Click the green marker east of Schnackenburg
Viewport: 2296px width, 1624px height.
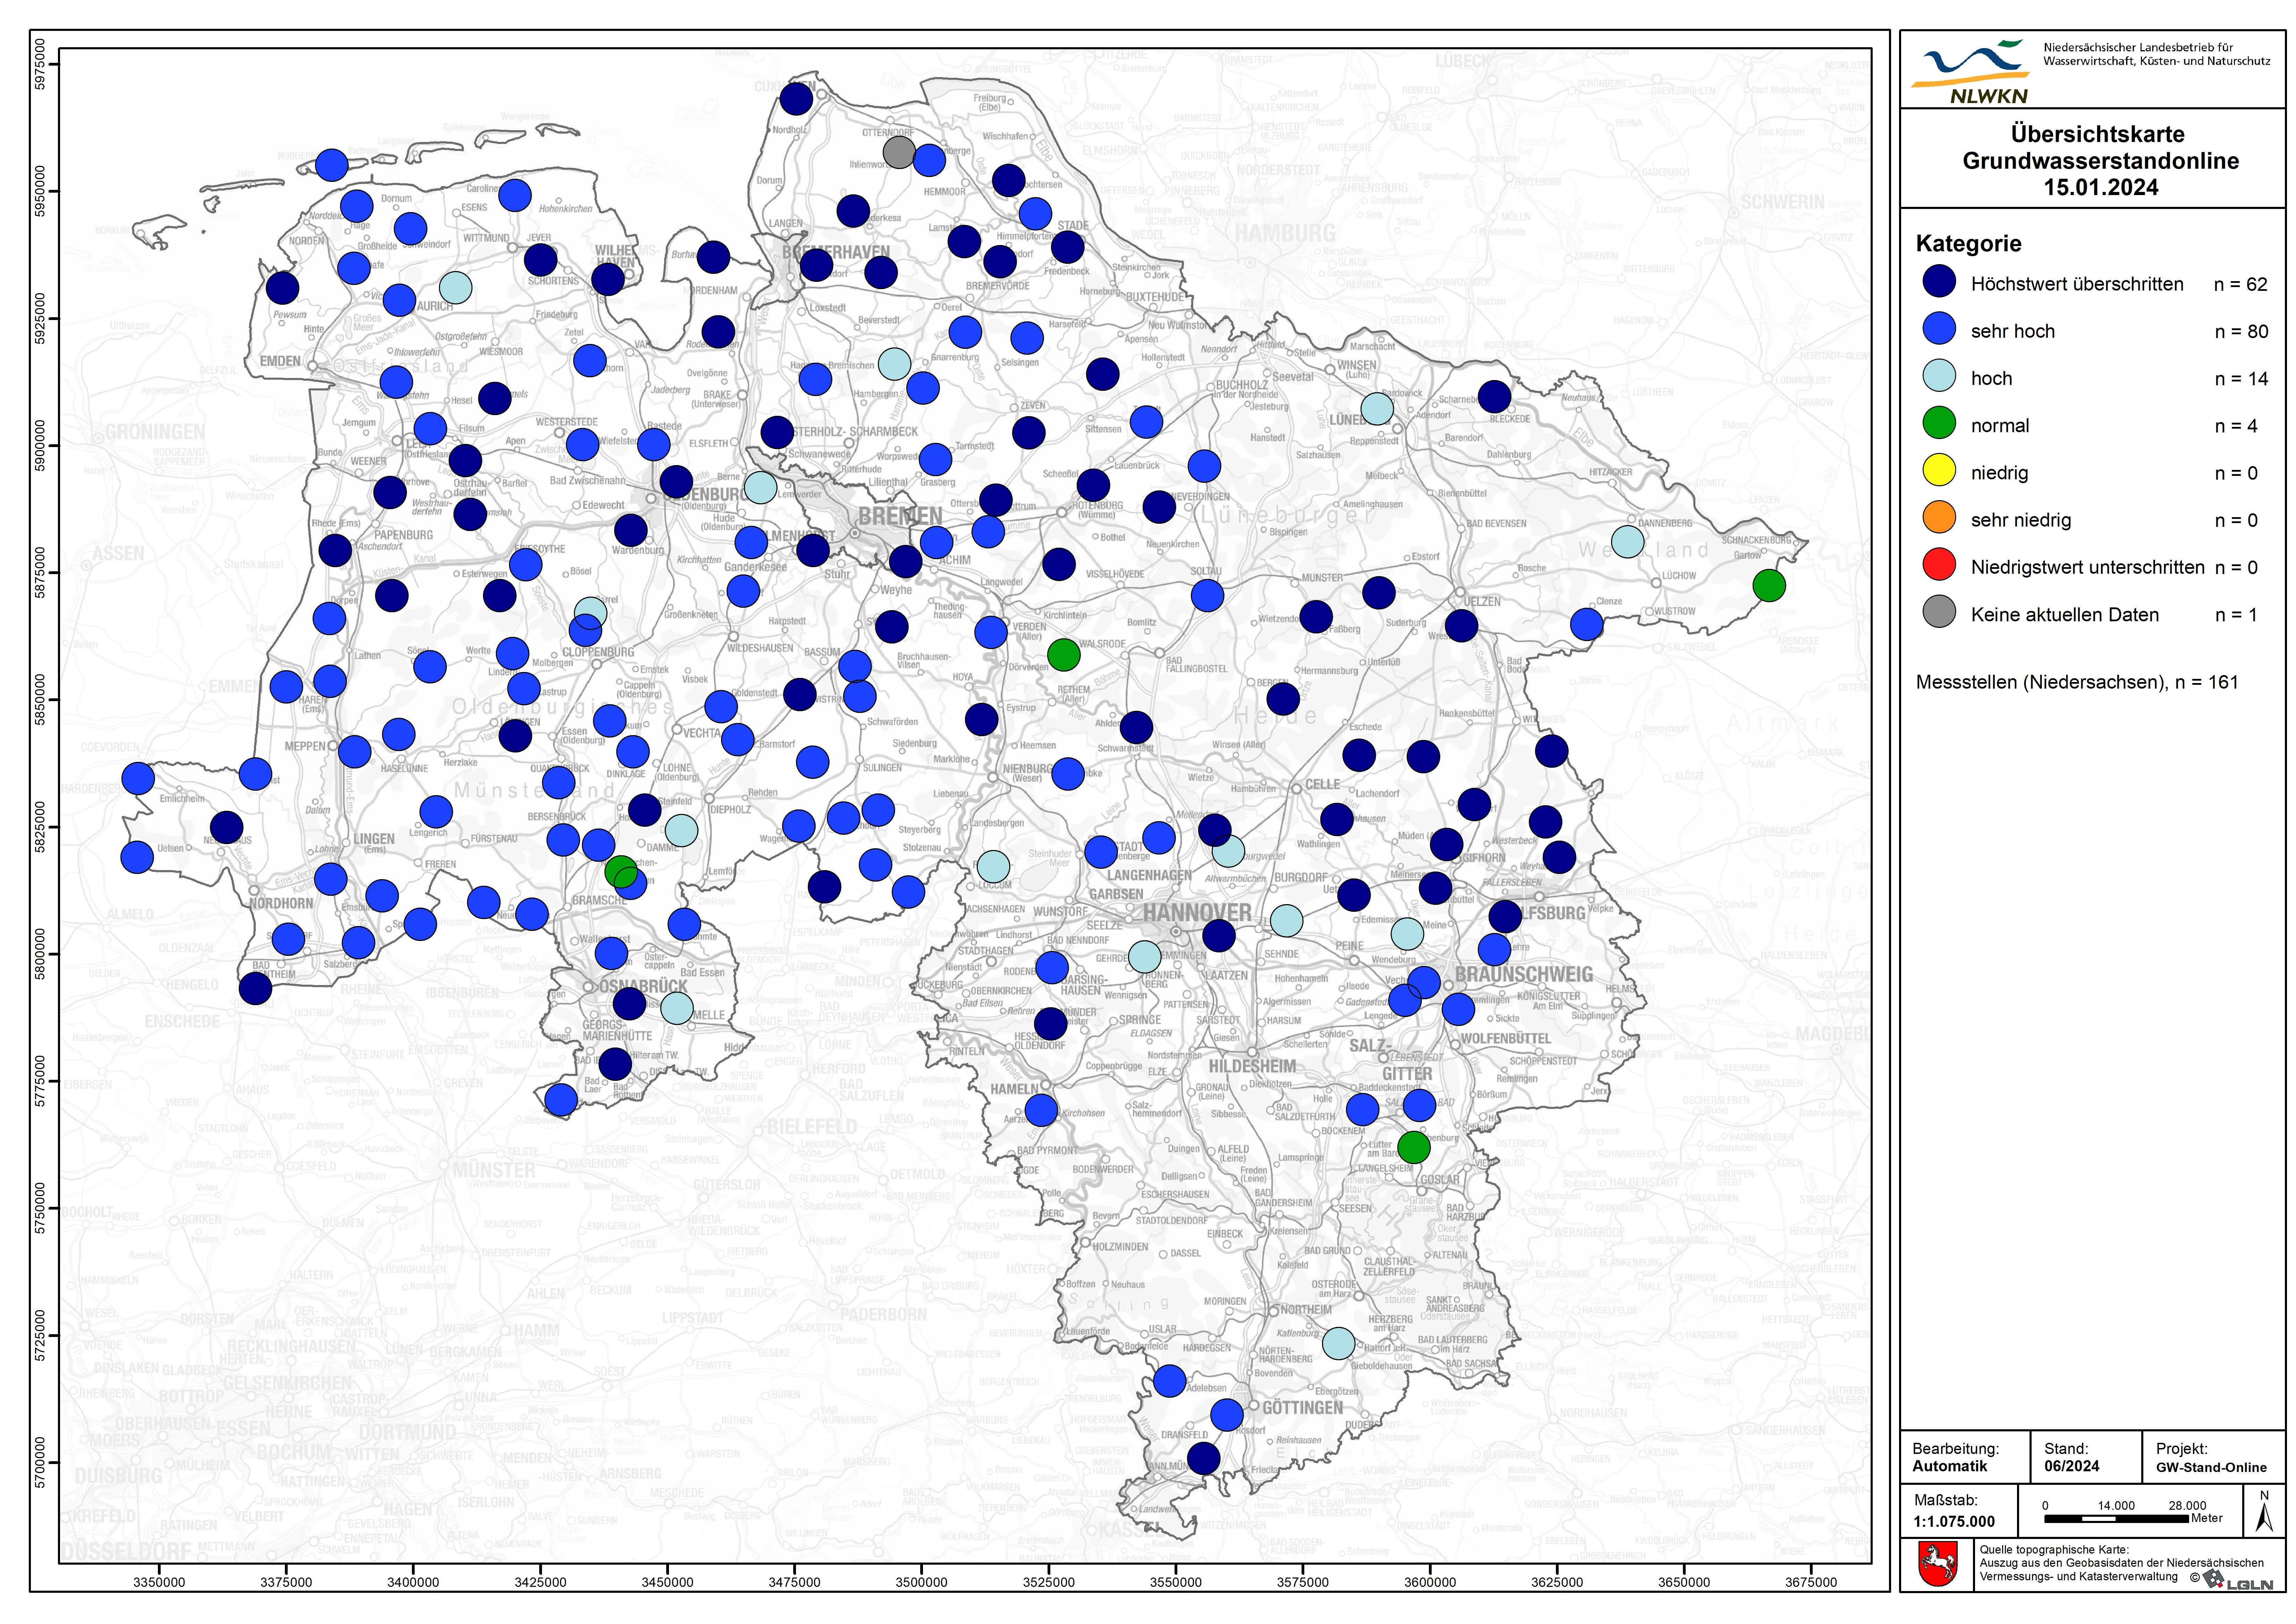point(1769,585)
